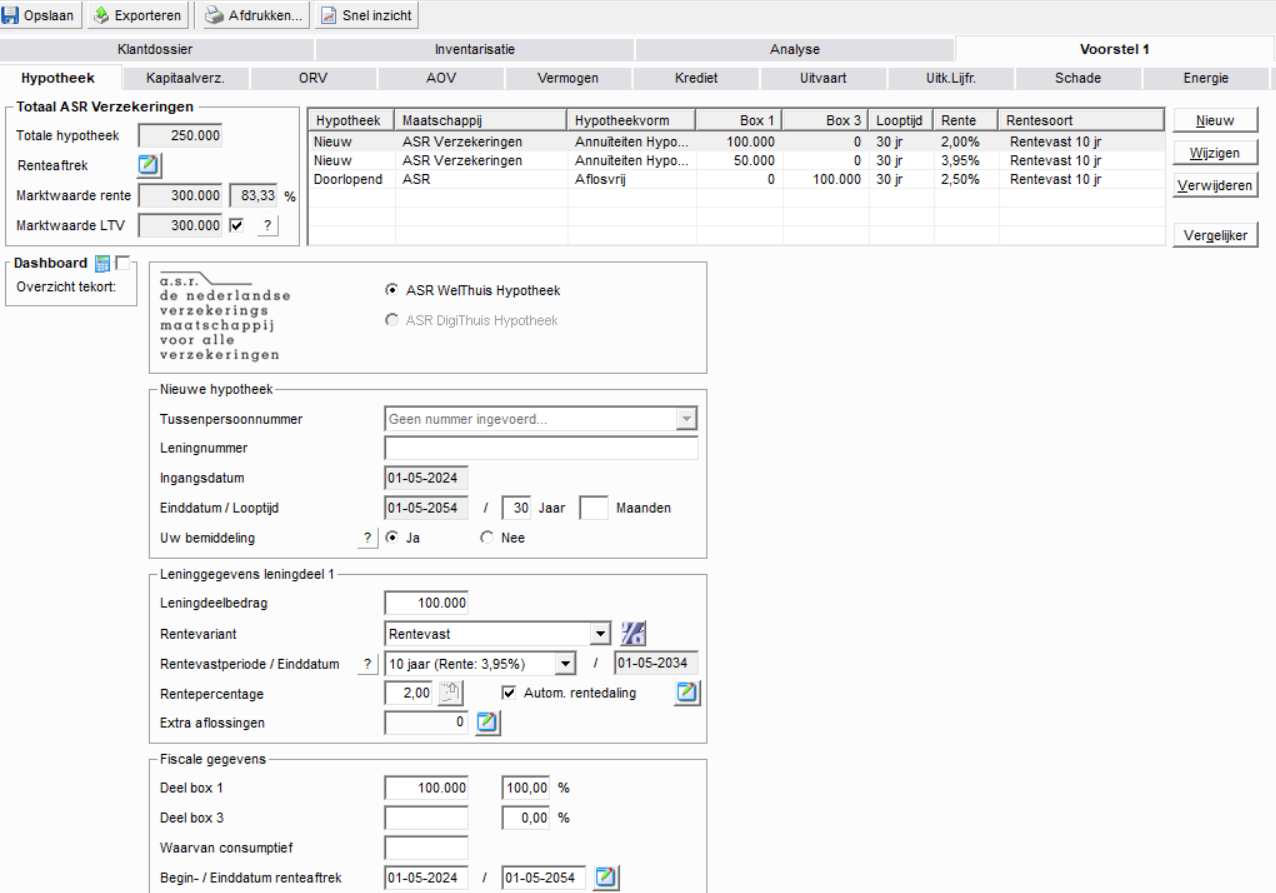Uncheck Autom. rentedaling checkbox

(x=509, y=692)
